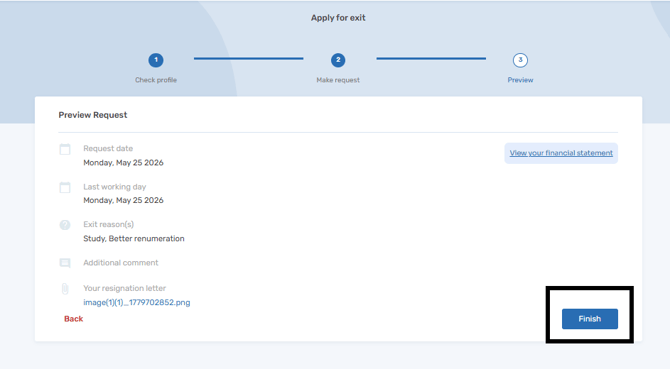Click the resignation letter paperclip icon
Viewport: 670px width, 369px height.
(x=65, y=289)
